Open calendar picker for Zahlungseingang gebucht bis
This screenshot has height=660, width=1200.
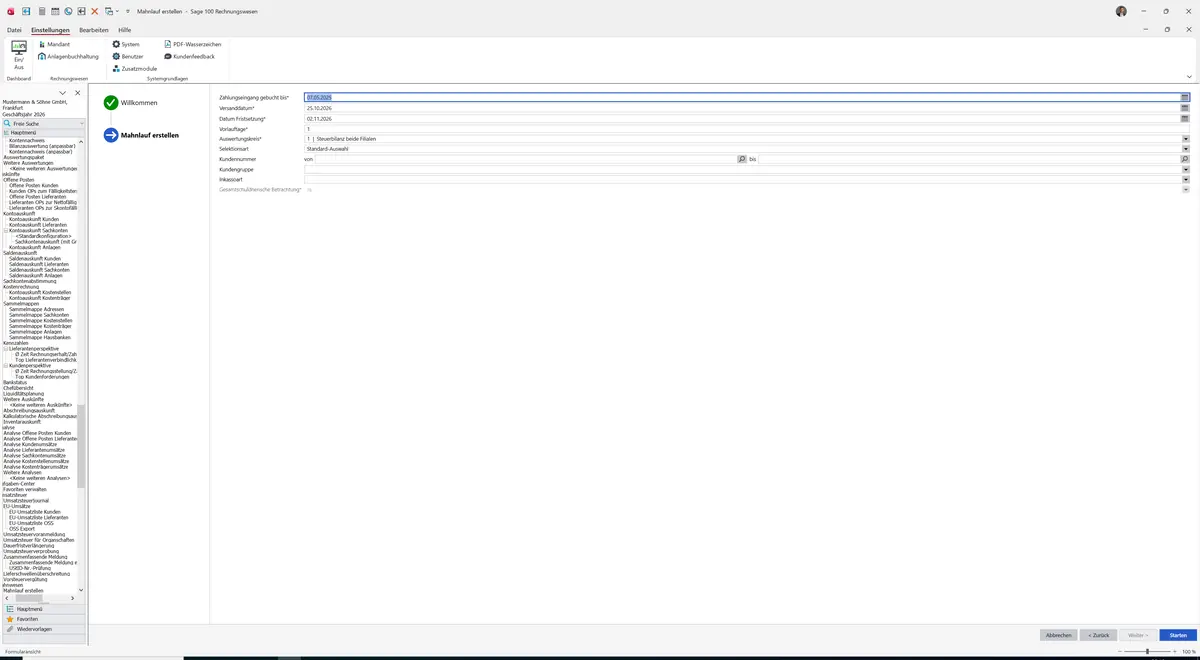click(1185, 97)
